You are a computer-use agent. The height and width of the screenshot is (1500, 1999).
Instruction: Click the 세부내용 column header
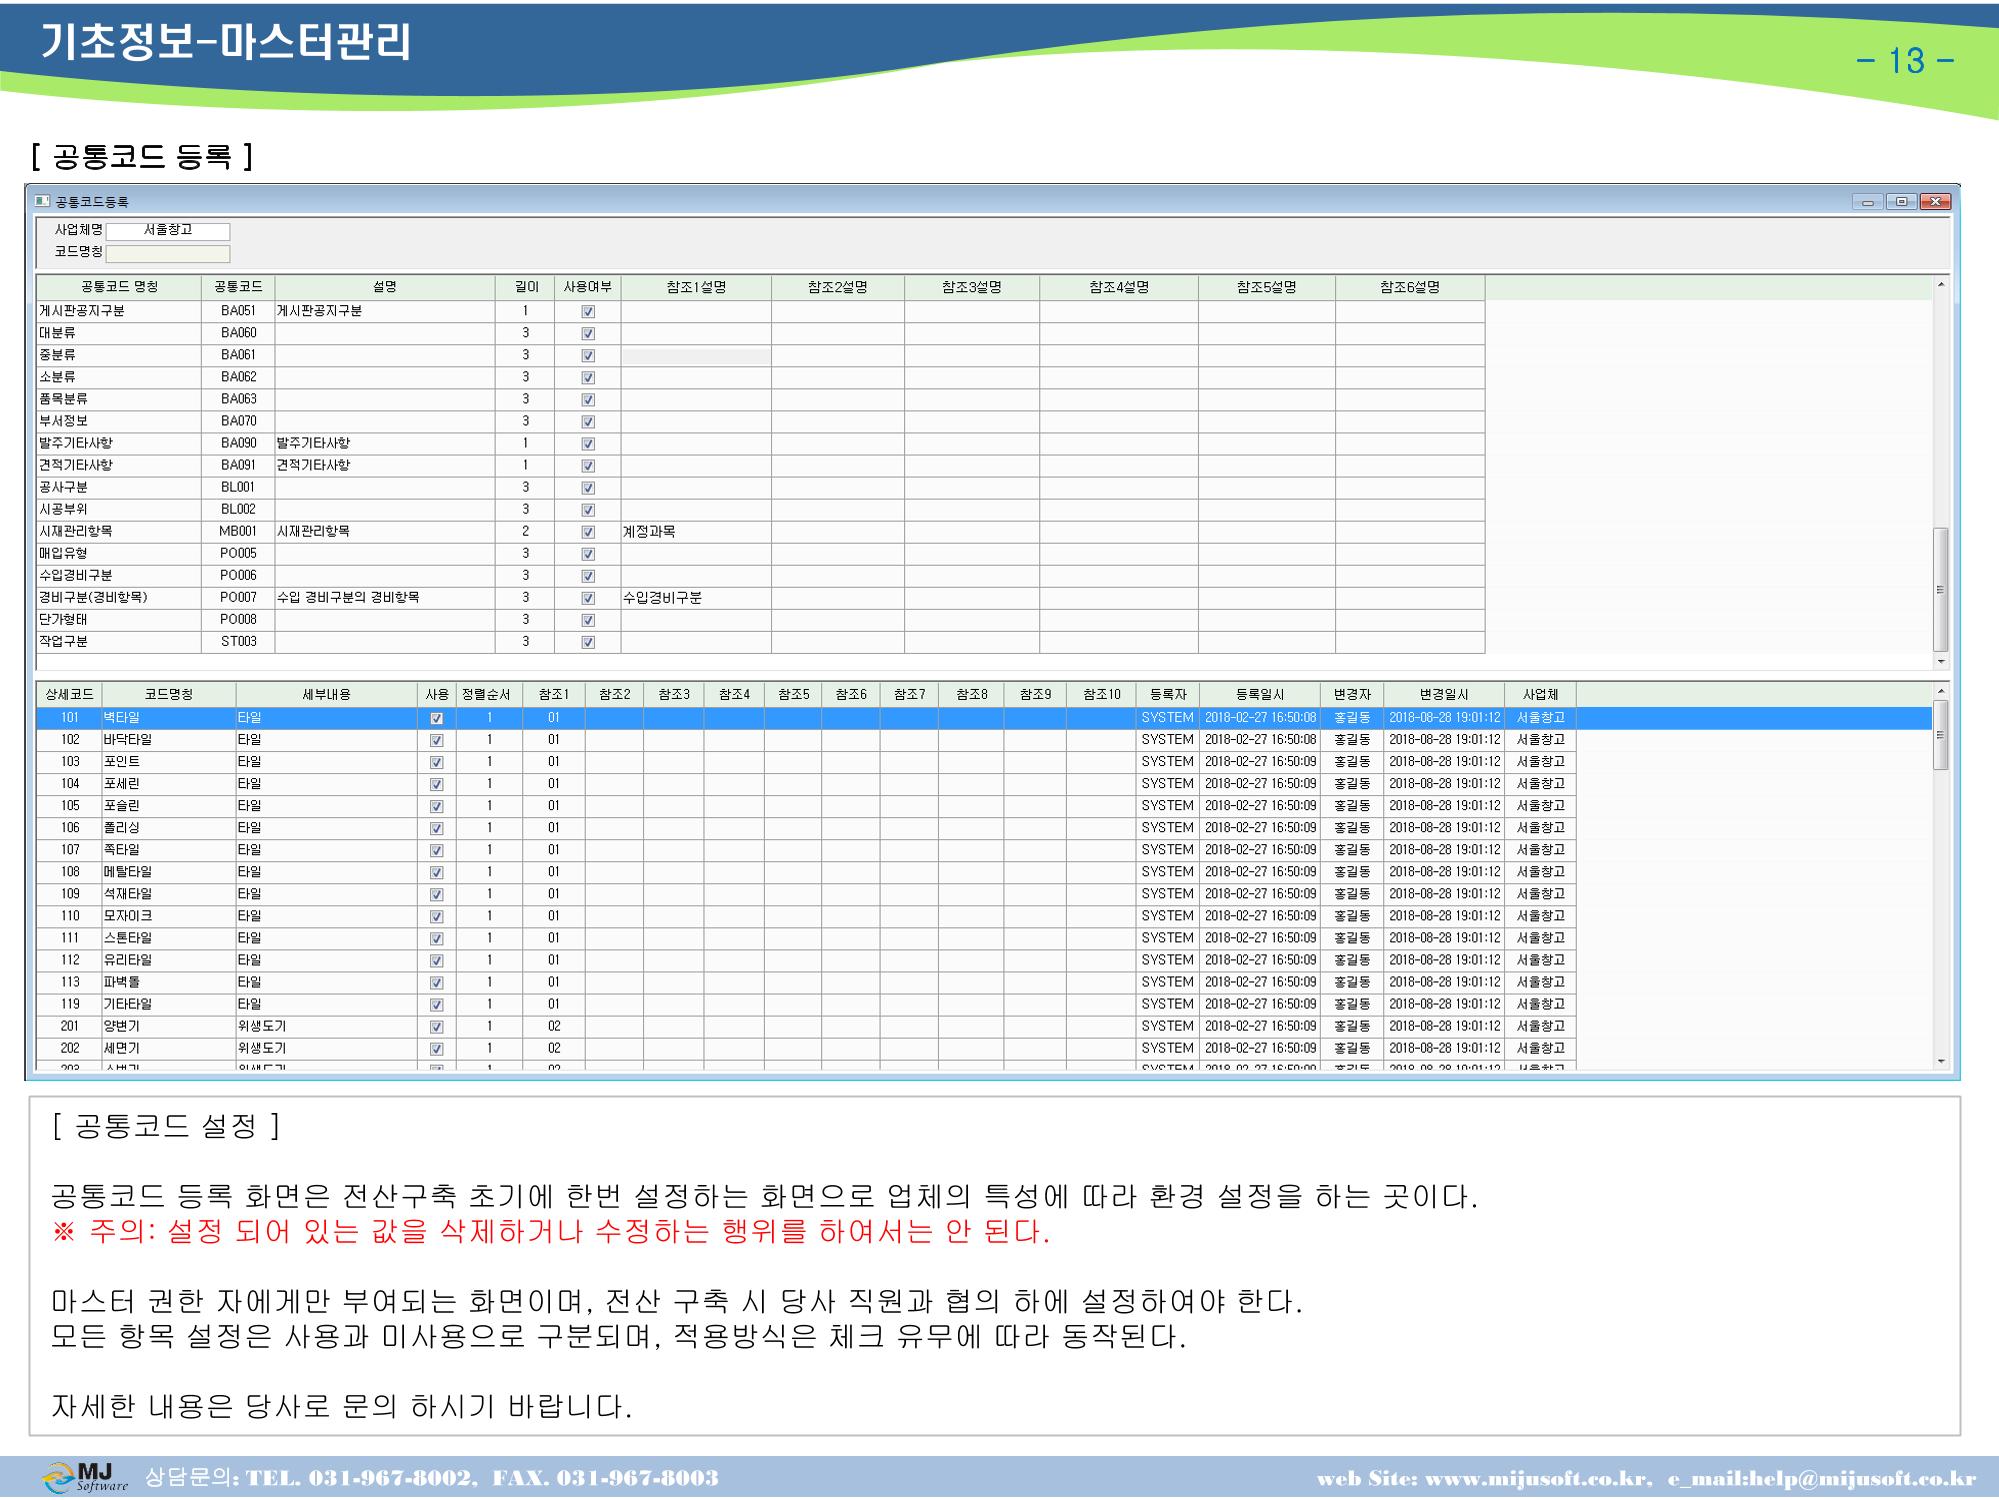click(327, 695)
